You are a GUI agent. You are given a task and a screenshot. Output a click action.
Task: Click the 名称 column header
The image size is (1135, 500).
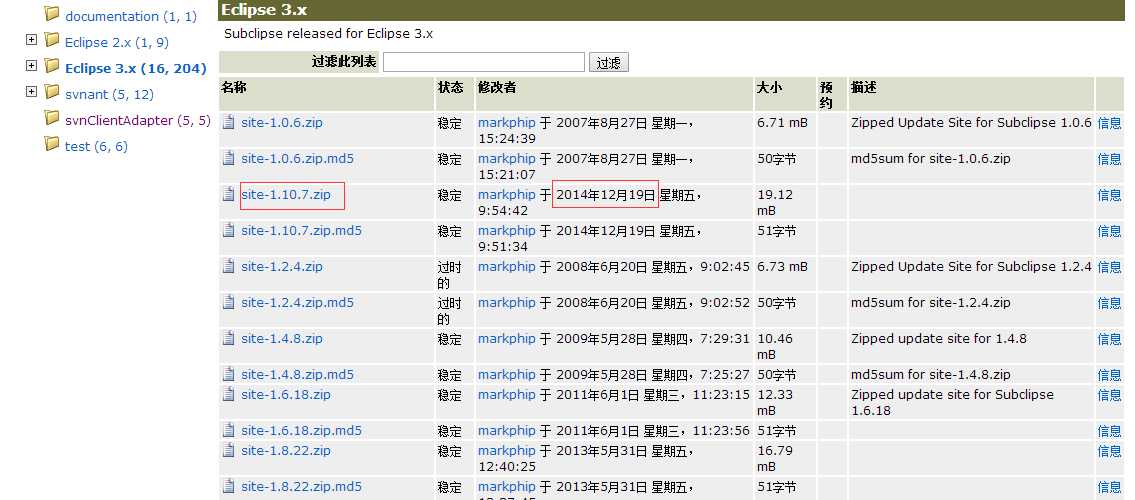pyautogui.click(x=234, y=88)
